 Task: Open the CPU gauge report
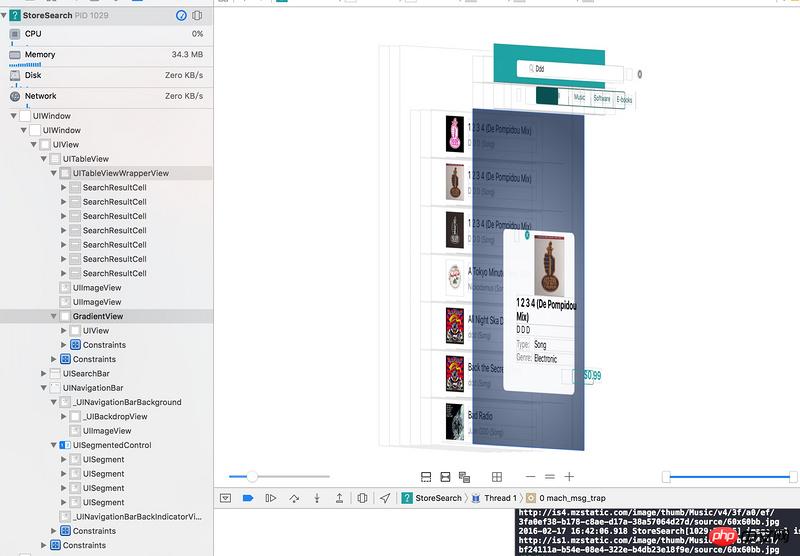pos(107,34)
